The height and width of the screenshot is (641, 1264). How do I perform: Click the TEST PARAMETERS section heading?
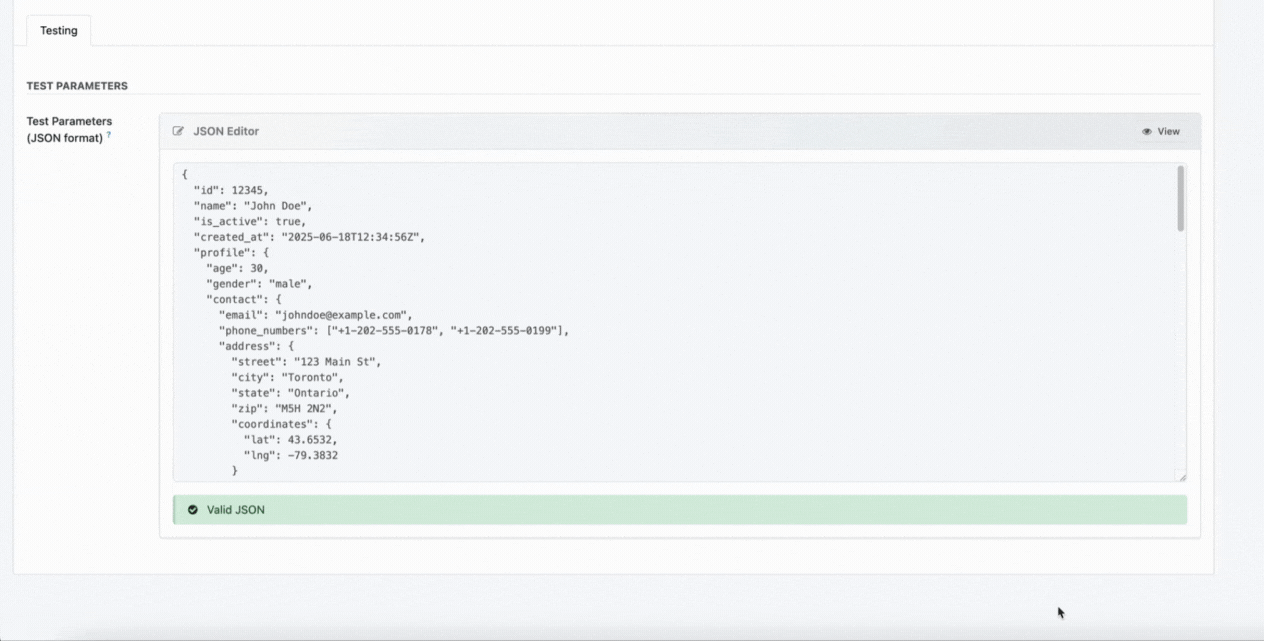(x=77, y=86)
